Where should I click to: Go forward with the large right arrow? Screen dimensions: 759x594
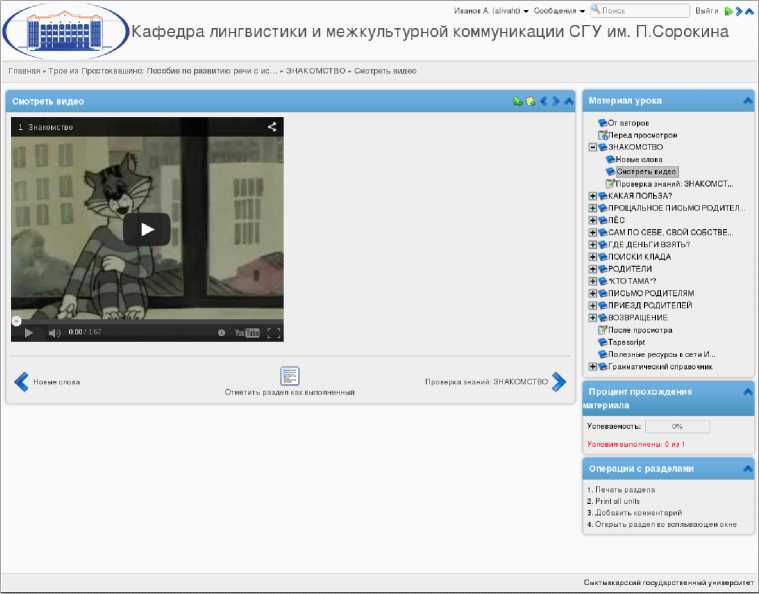tap(559, 382)
